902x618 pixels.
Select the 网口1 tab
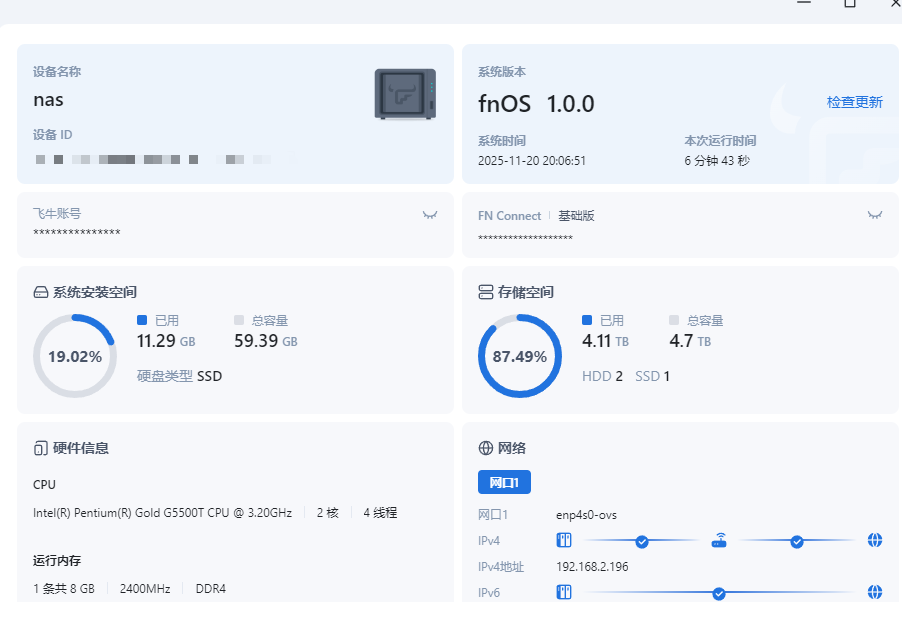(x=504, y=482)
